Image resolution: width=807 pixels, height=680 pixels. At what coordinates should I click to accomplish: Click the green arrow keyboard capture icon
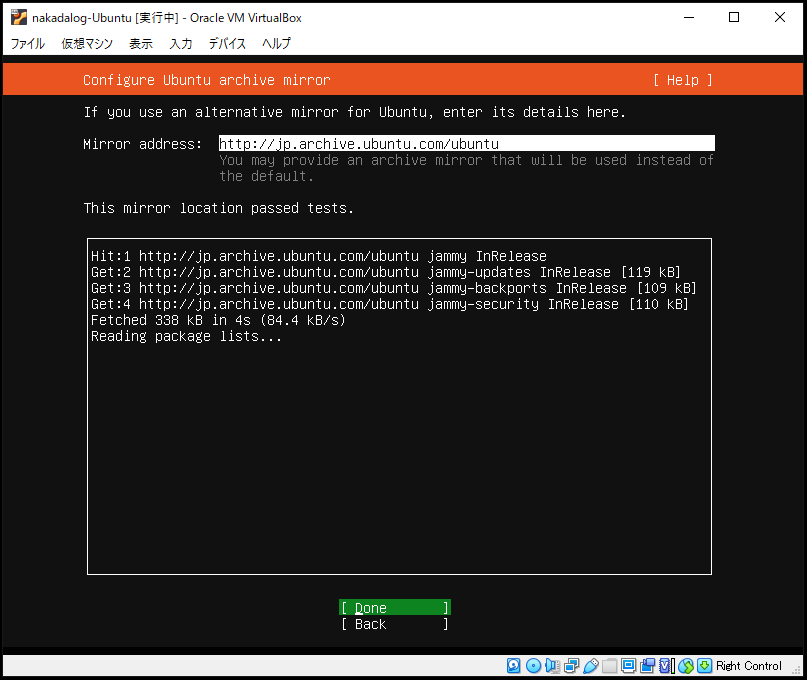click(704, 666)
